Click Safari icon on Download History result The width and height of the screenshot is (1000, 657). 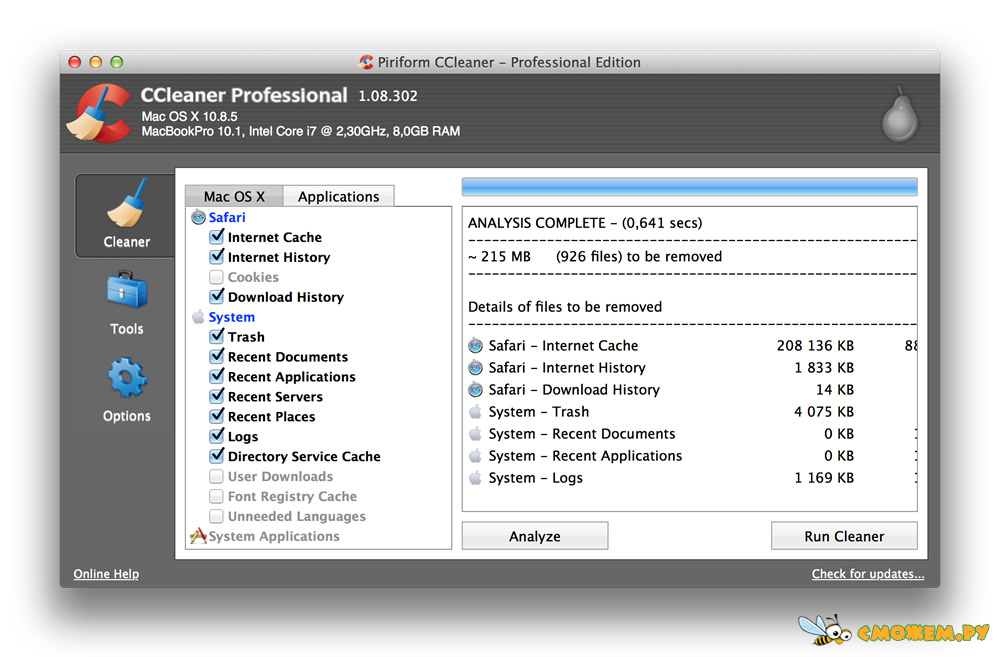[x=475, y=390]
